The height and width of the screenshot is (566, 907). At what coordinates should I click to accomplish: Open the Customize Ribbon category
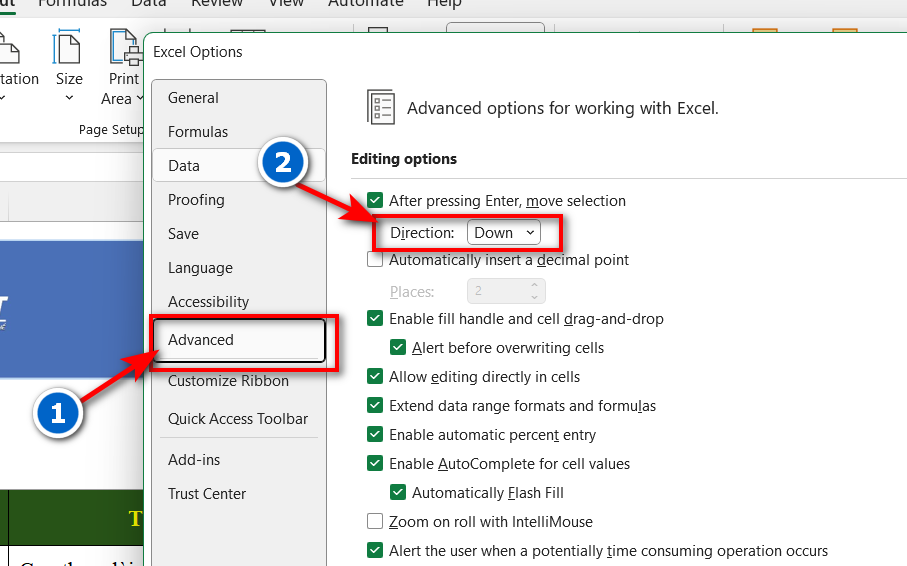228,381
